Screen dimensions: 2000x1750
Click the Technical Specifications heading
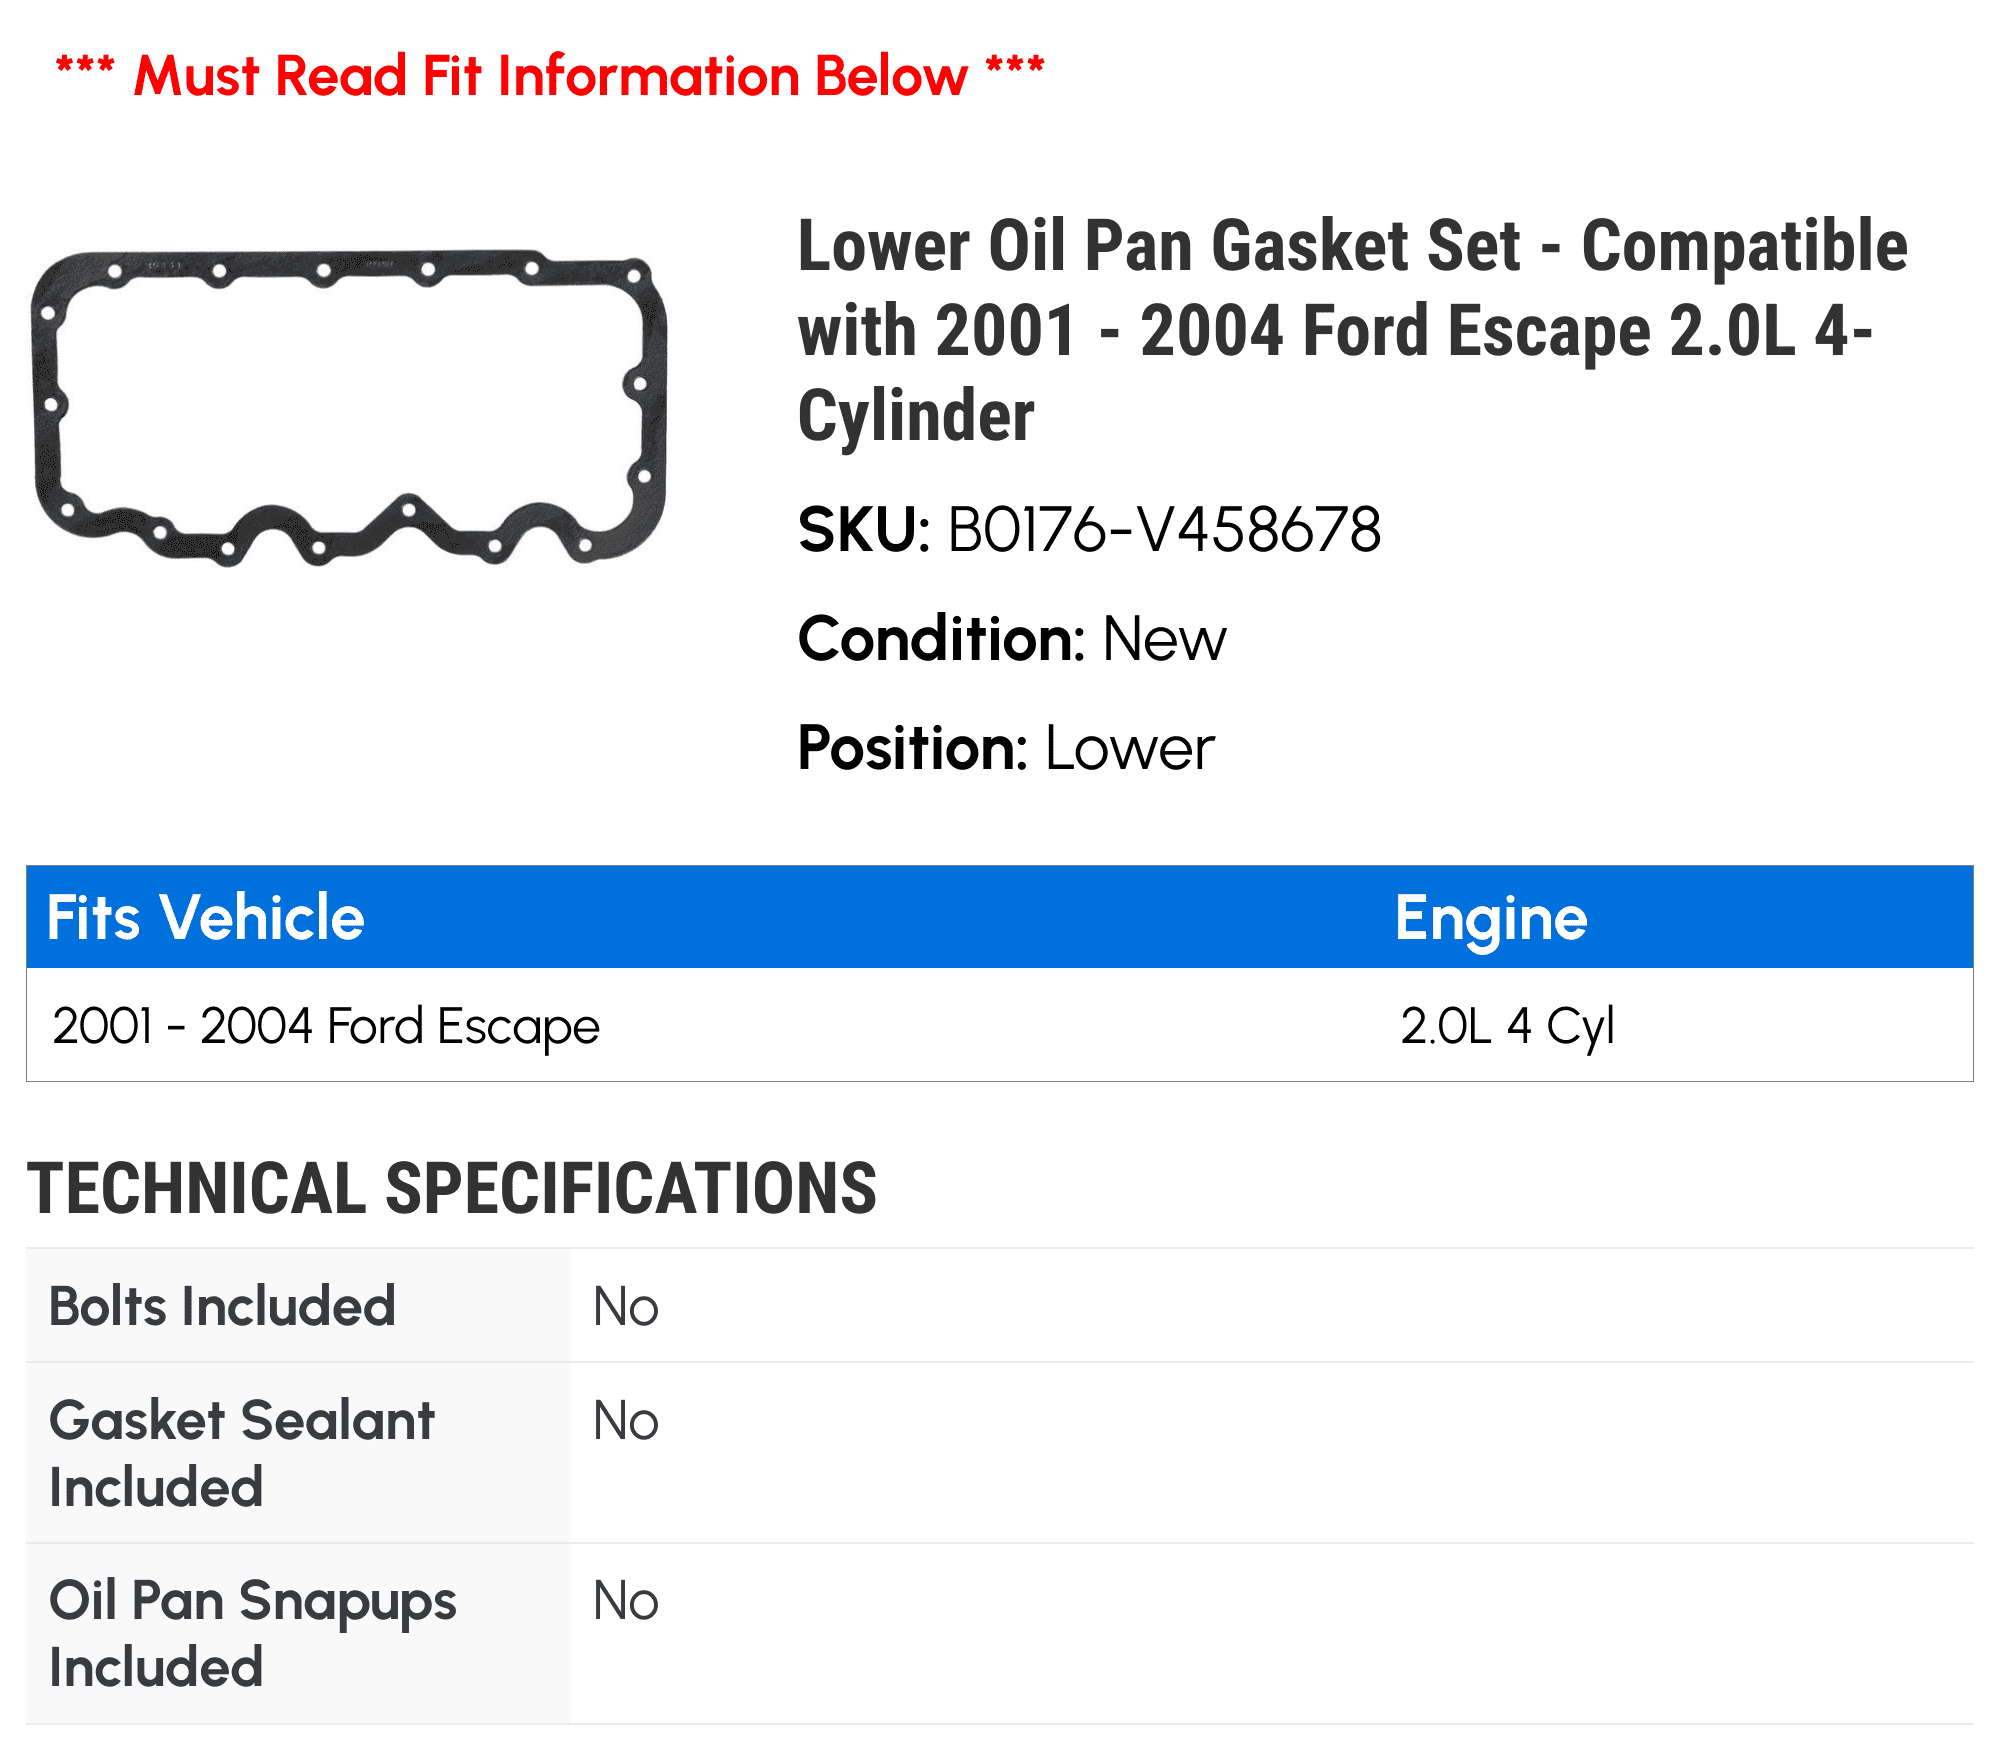pos(452,1189)
